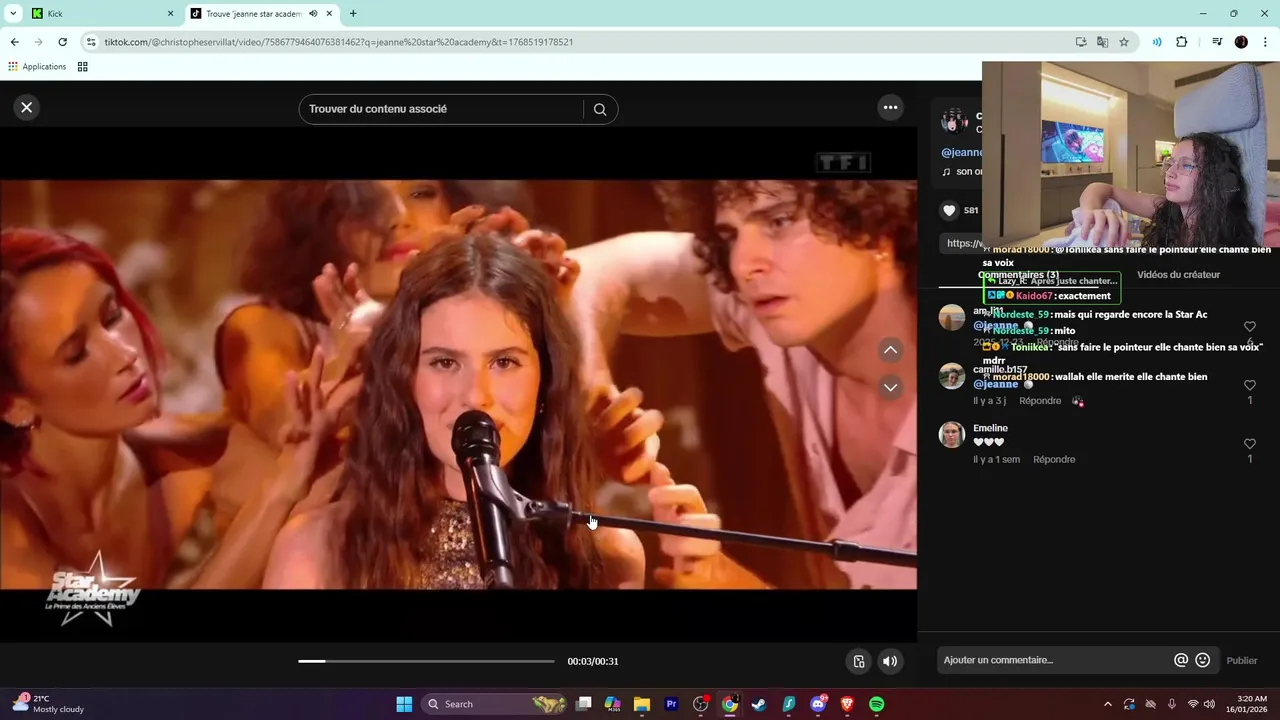Click the picture-in-picture icon beside volume
Viewport: 1280px width, 720px height.
(x=858, y=661)
